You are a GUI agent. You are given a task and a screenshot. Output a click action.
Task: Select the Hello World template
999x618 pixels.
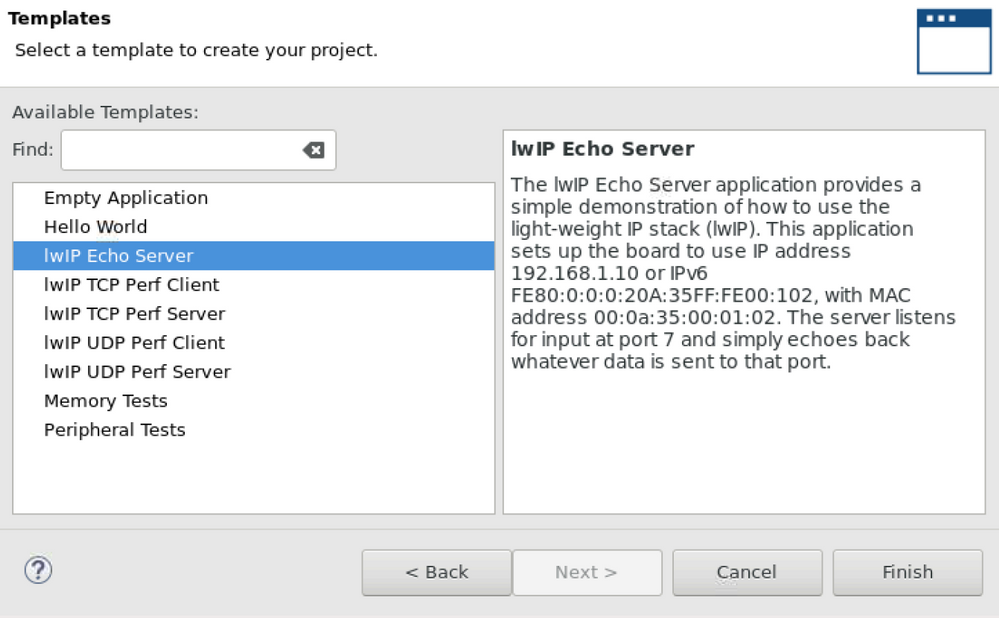(95, 227)
